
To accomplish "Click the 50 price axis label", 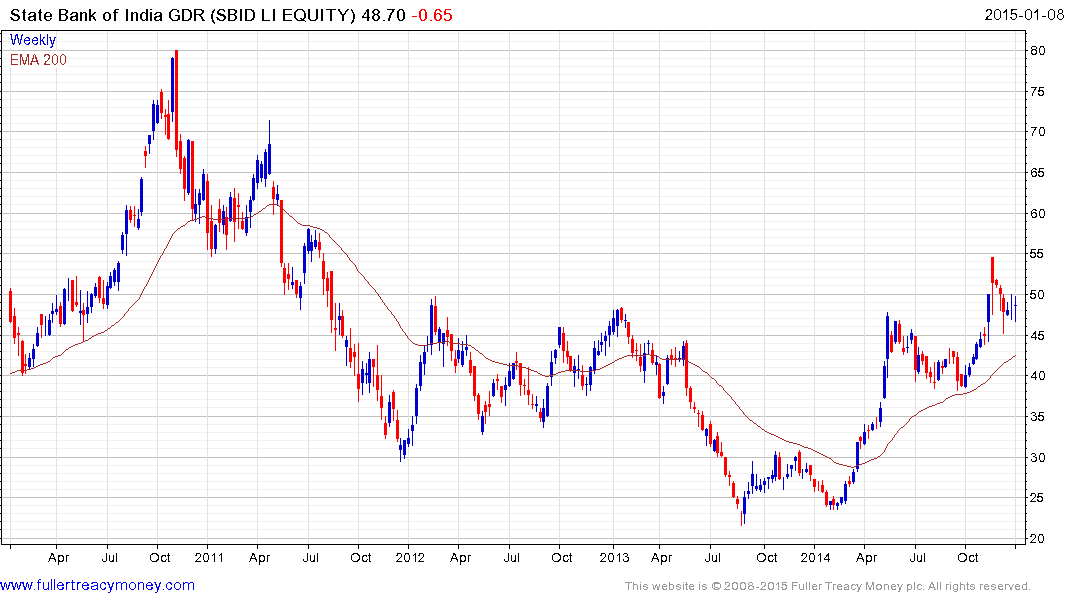I will (1037, 295).
